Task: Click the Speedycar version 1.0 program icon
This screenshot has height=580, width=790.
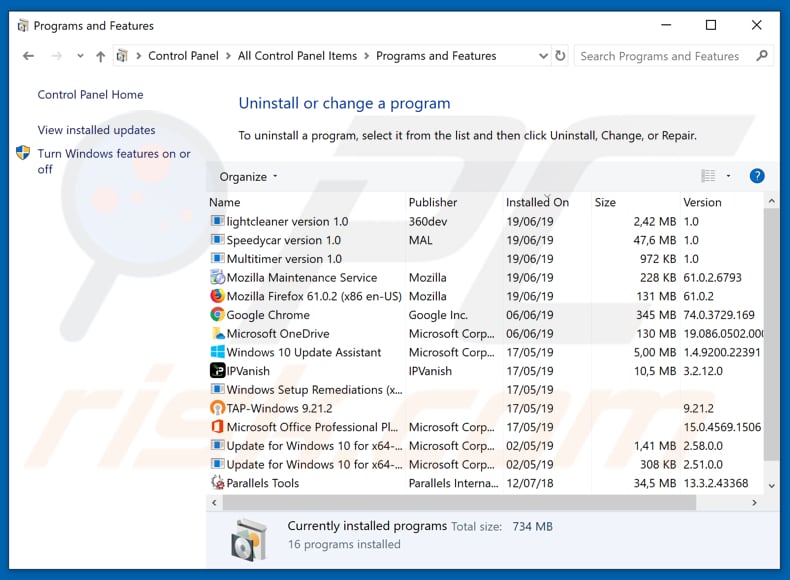Action: [217, 239]
